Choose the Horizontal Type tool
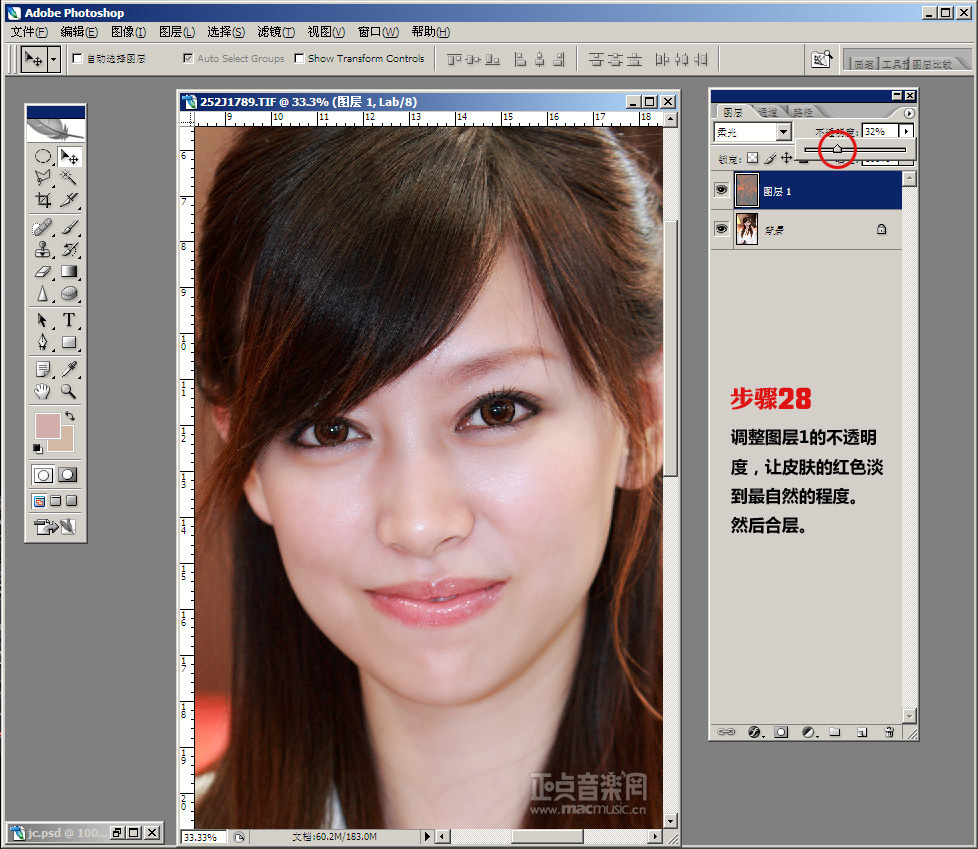978x849 pixels. 69,320
